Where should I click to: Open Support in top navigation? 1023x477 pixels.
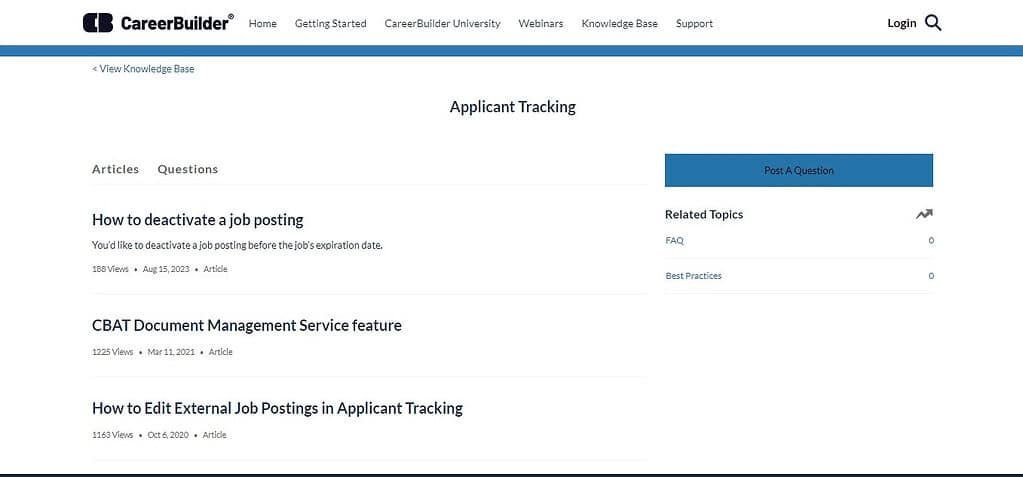694,23
